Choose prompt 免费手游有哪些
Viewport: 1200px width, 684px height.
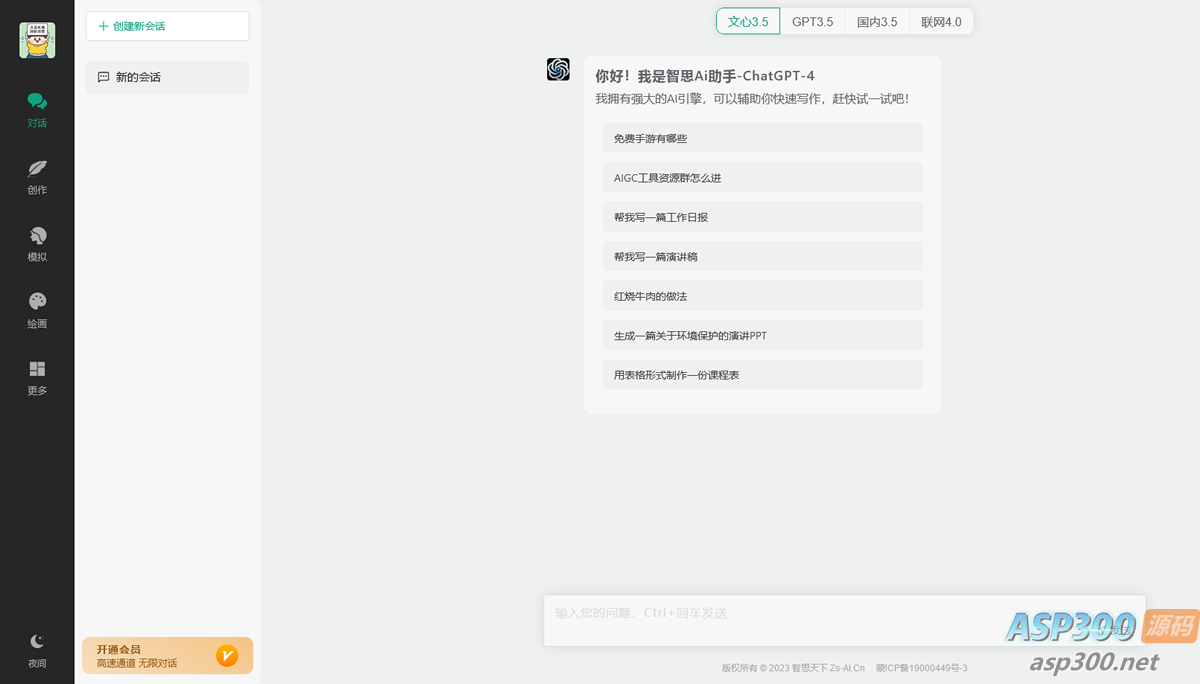[x=762, y=138]
